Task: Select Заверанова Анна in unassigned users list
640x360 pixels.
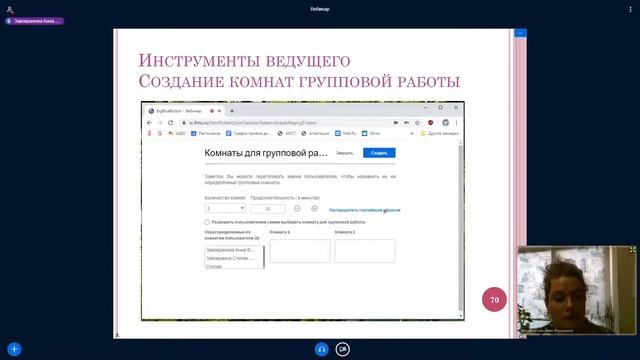Action: [x=231, y=250]
